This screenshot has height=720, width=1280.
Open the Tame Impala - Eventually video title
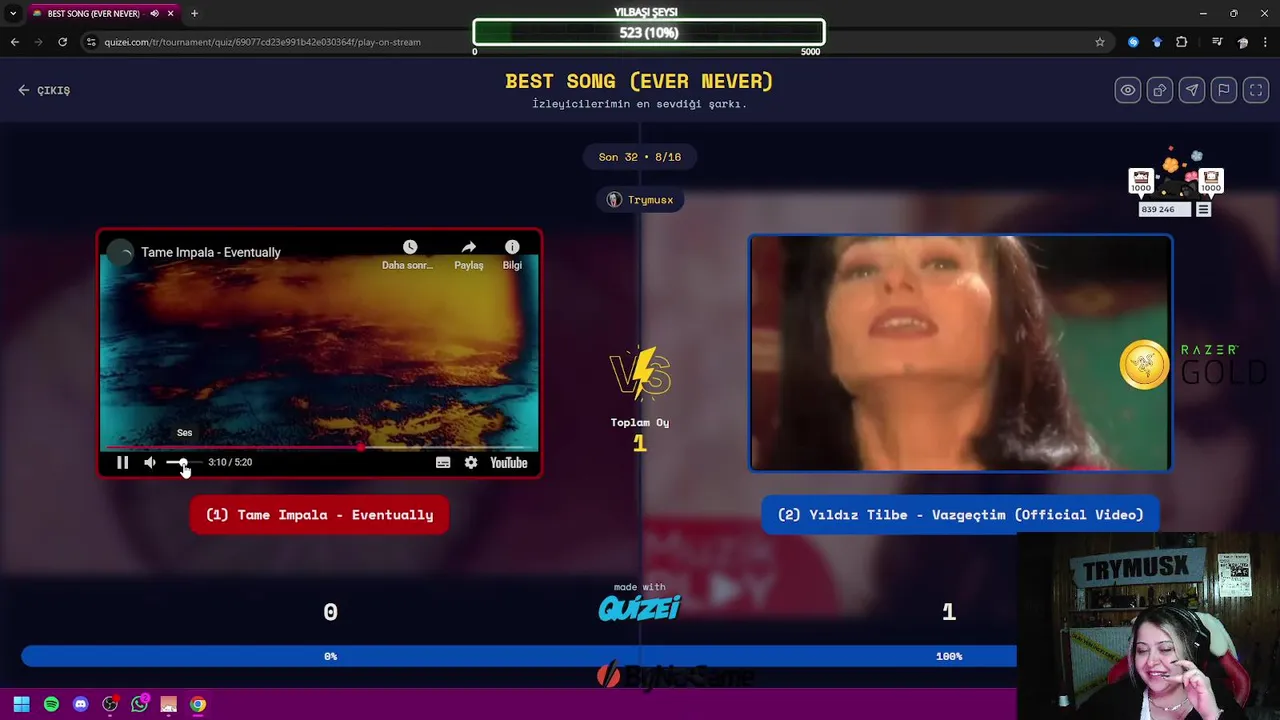210,252
